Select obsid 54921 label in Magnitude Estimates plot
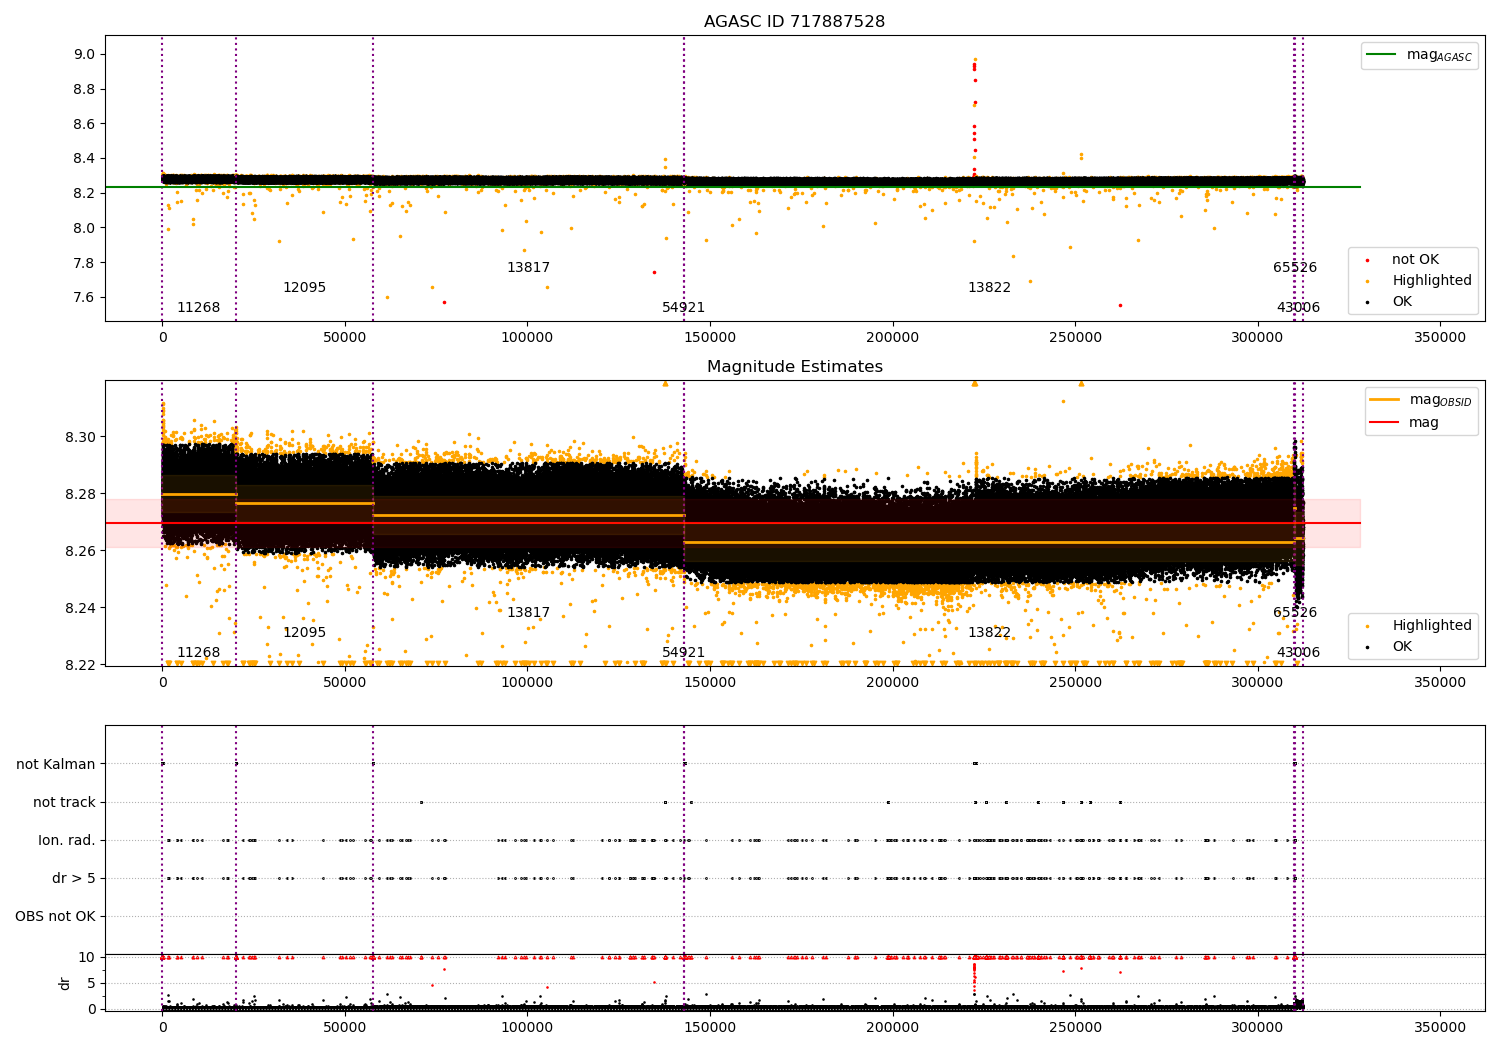The image size is (1500, 1050). pos(683,652)
